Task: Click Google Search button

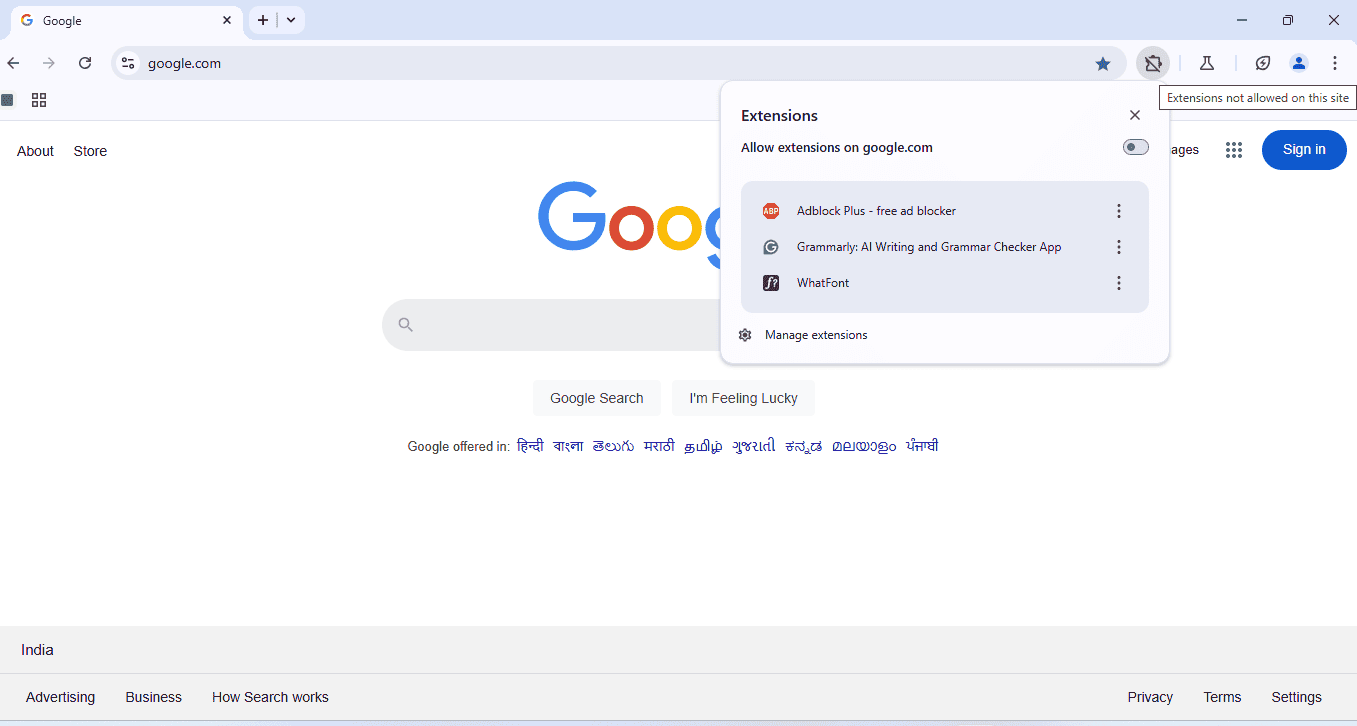Action: [597, 398]
